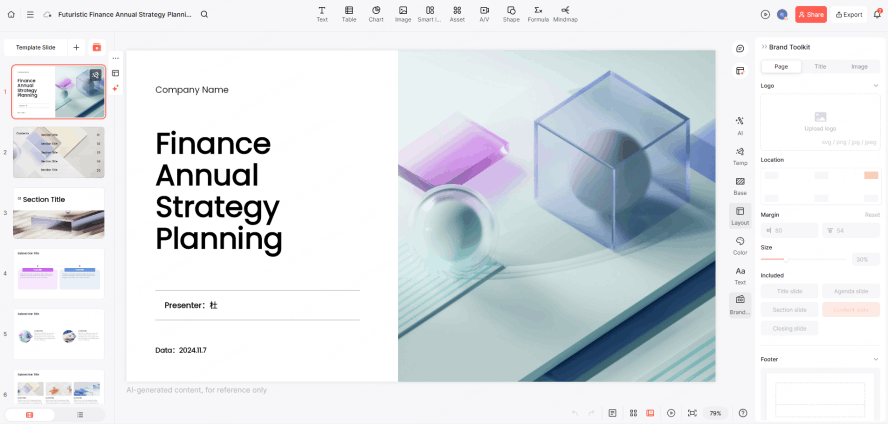Click the icon overlay on slide 1 thumbnail
This screenshot has width=888, height=424.
[x=95, y=75]
